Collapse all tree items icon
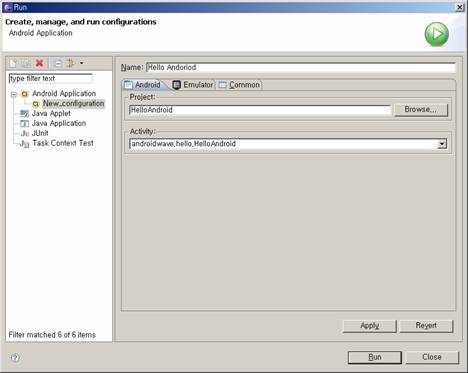 point(58,63)
